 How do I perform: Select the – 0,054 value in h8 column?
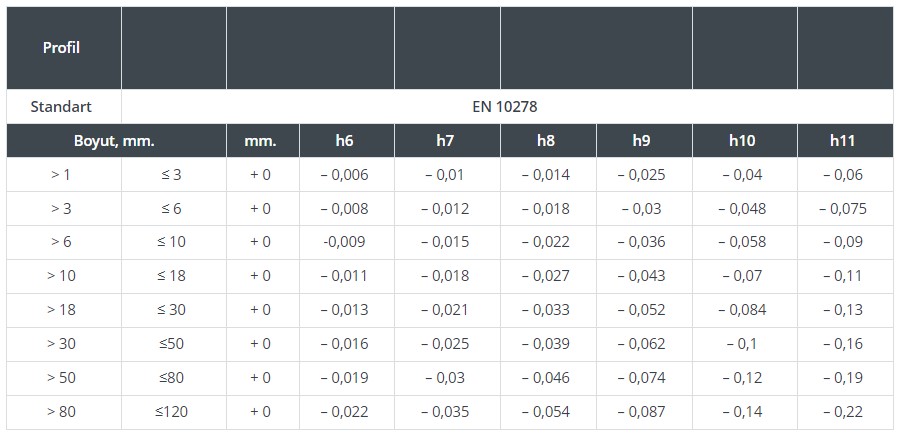click(545, 412)
